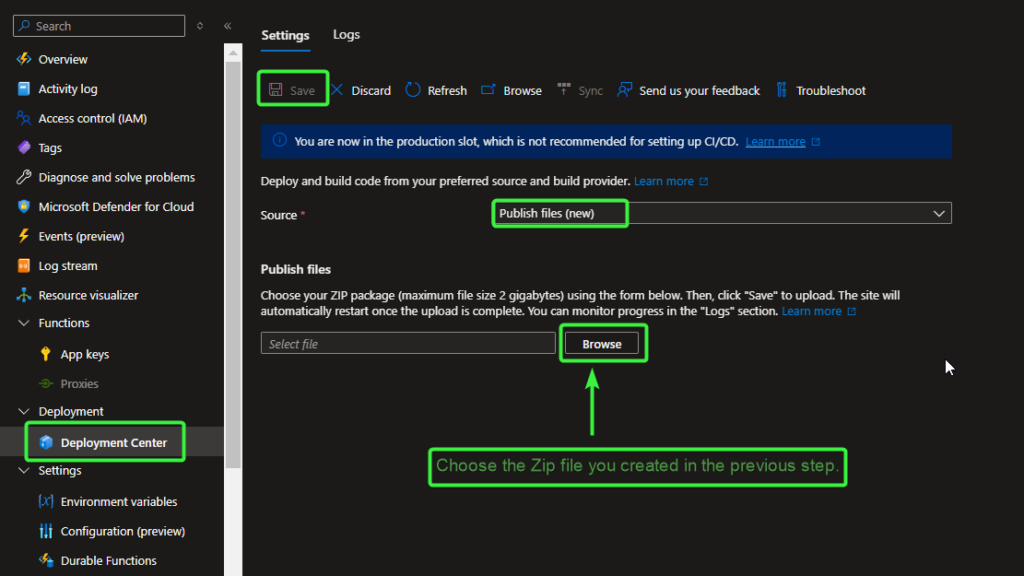Click the Resource visualizer icon
1024x576 pixels.
[24, 295]
